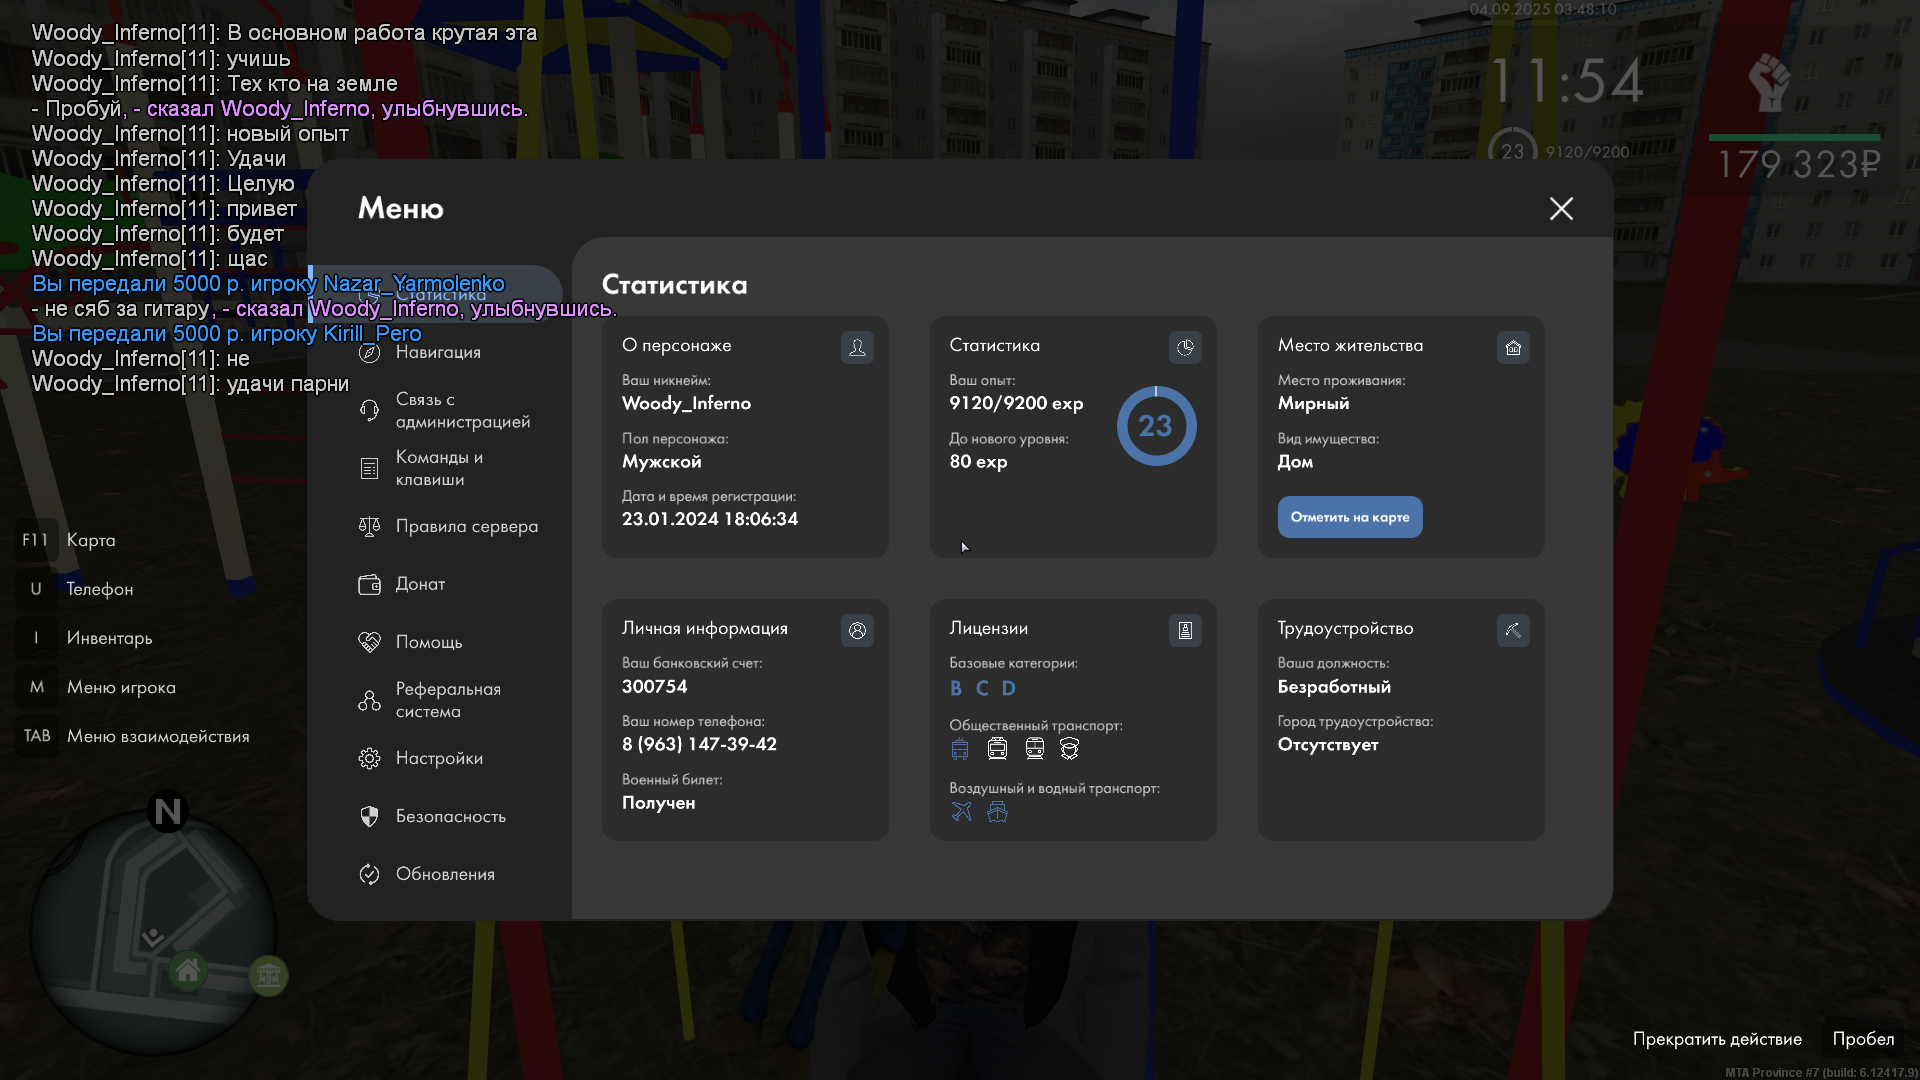Close the Меню window with X

pyautogui.click(x=1561, y=209)
